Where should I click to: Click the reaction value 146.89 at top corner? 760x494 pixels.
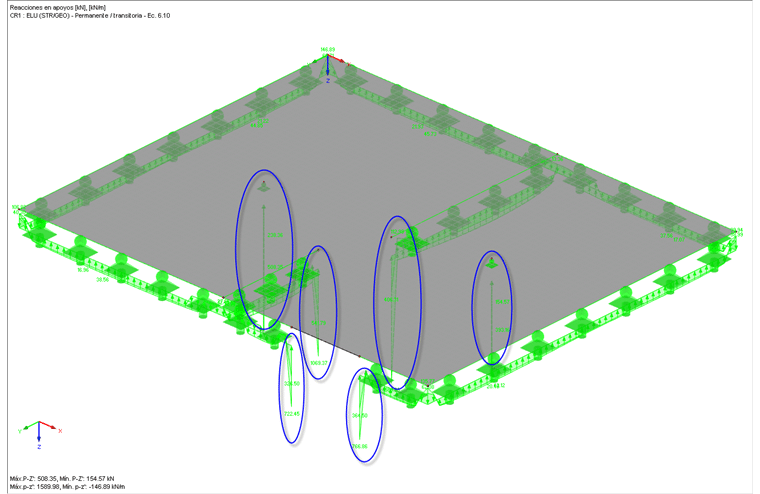point(328,49)
